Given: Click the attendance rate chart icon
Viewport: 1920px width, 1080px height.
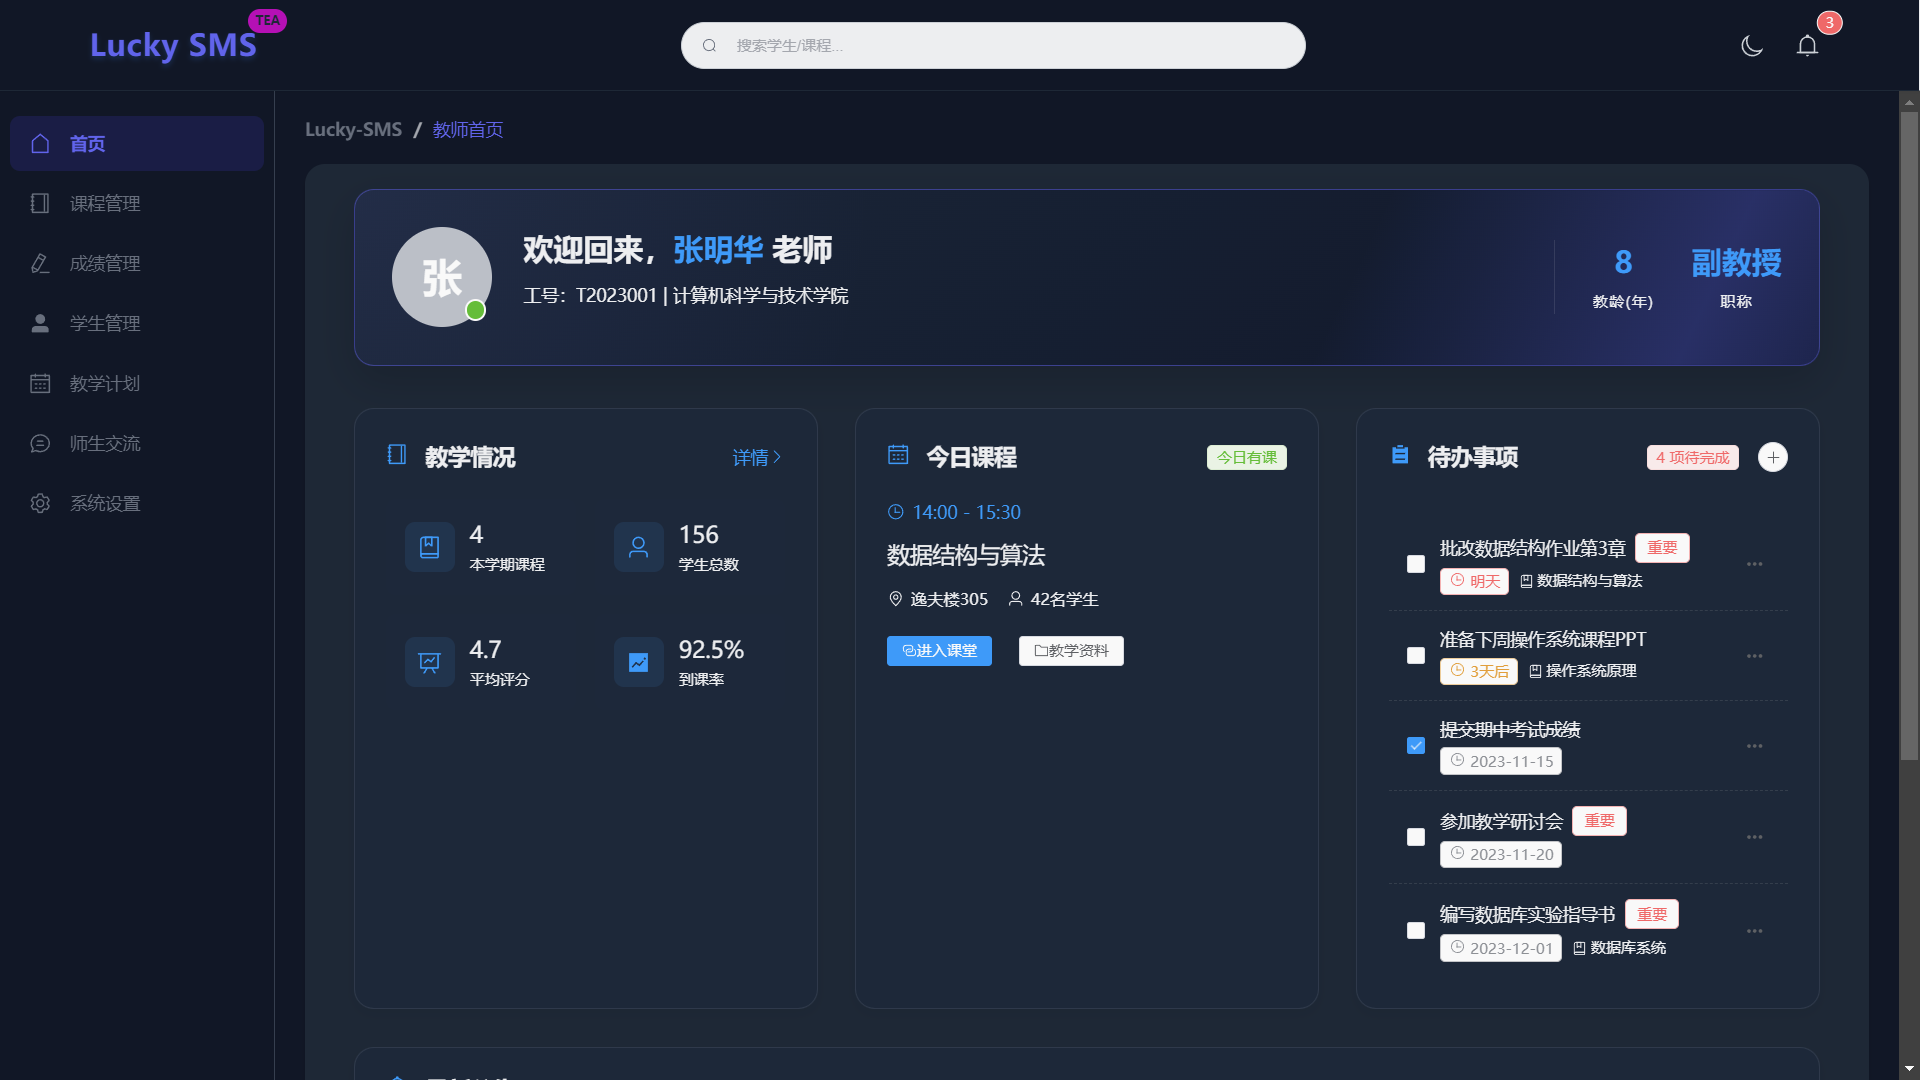Looking at the screenshot, I should pyautogui.click(x=638, y=662).
